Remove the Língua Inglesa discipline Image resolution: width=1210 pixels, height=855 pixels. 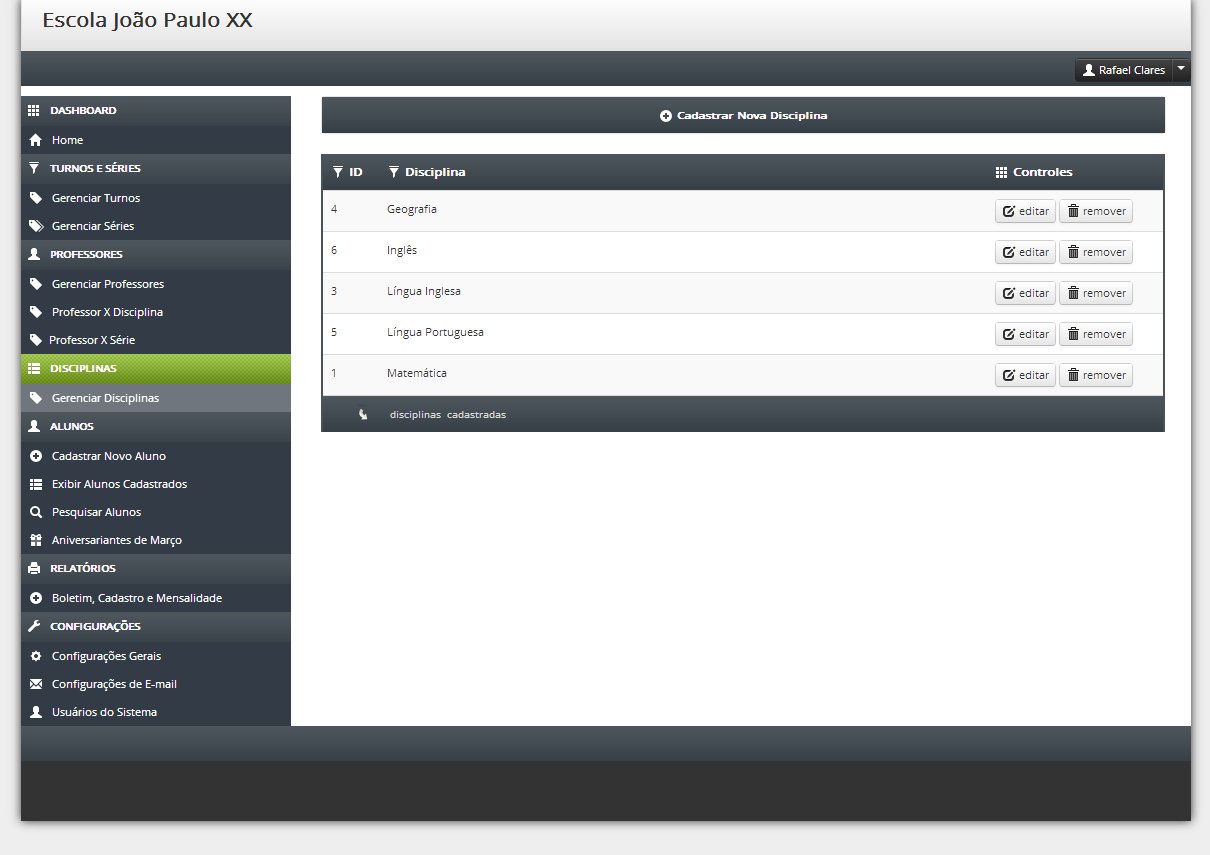pyautogui.click(x=1096, y=293)
